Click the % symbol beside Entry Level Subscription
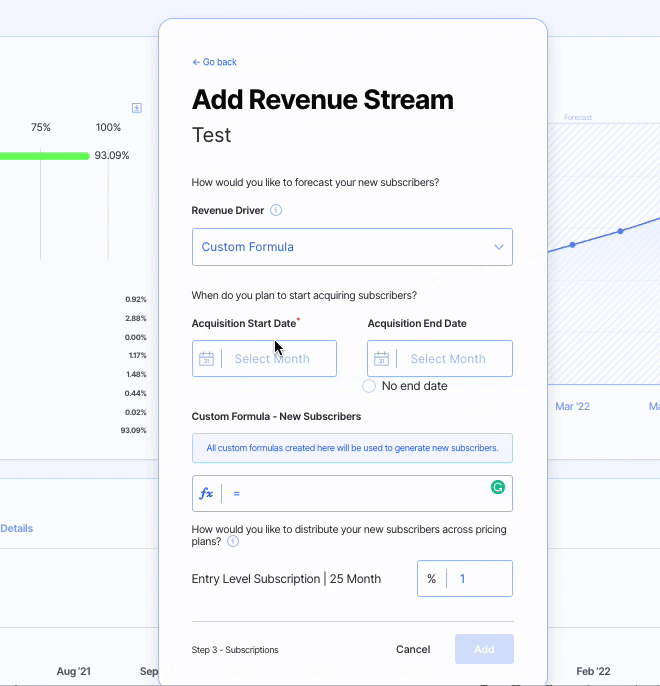Image resolution: width=660 pixels, height=686 pixels. pos(432,579)
